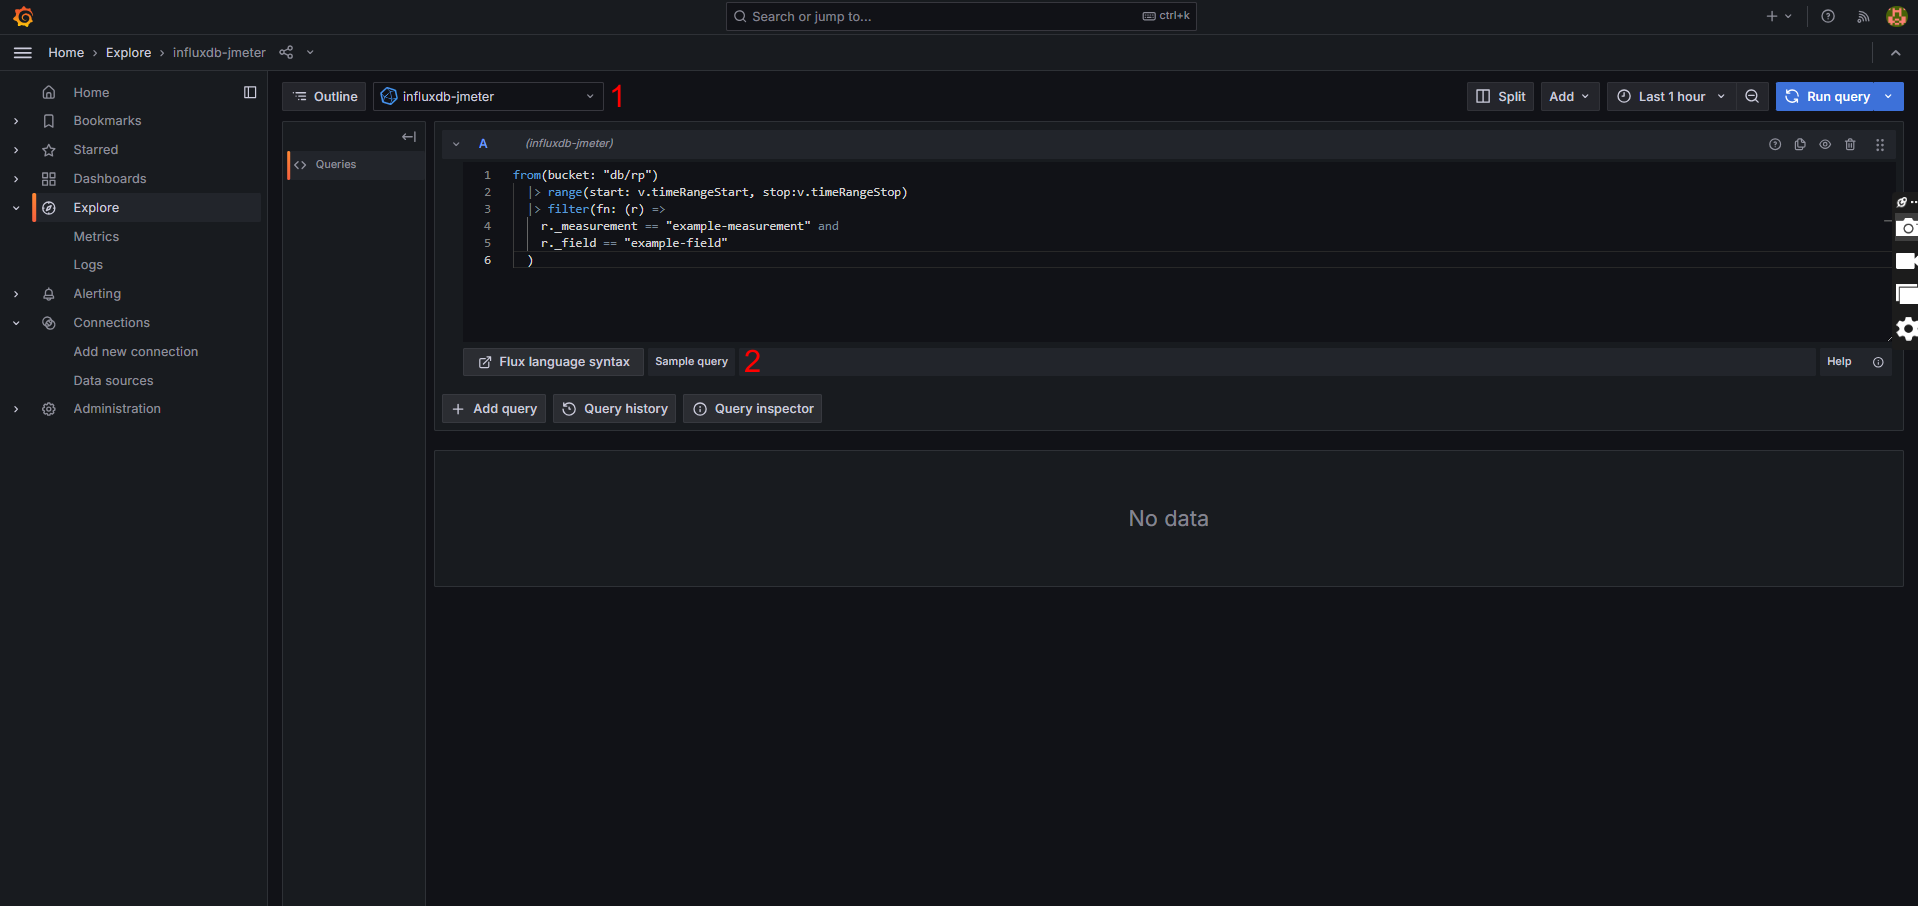The height and width of the screenshot is (906, 1918).
Task: Expand the Administration section arrow
Action: 16,409
